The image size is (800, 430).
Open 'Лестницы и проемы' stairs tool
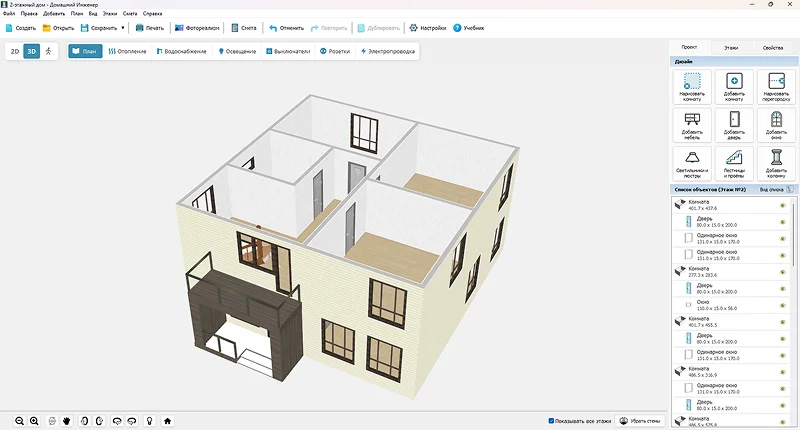point(733,162)
